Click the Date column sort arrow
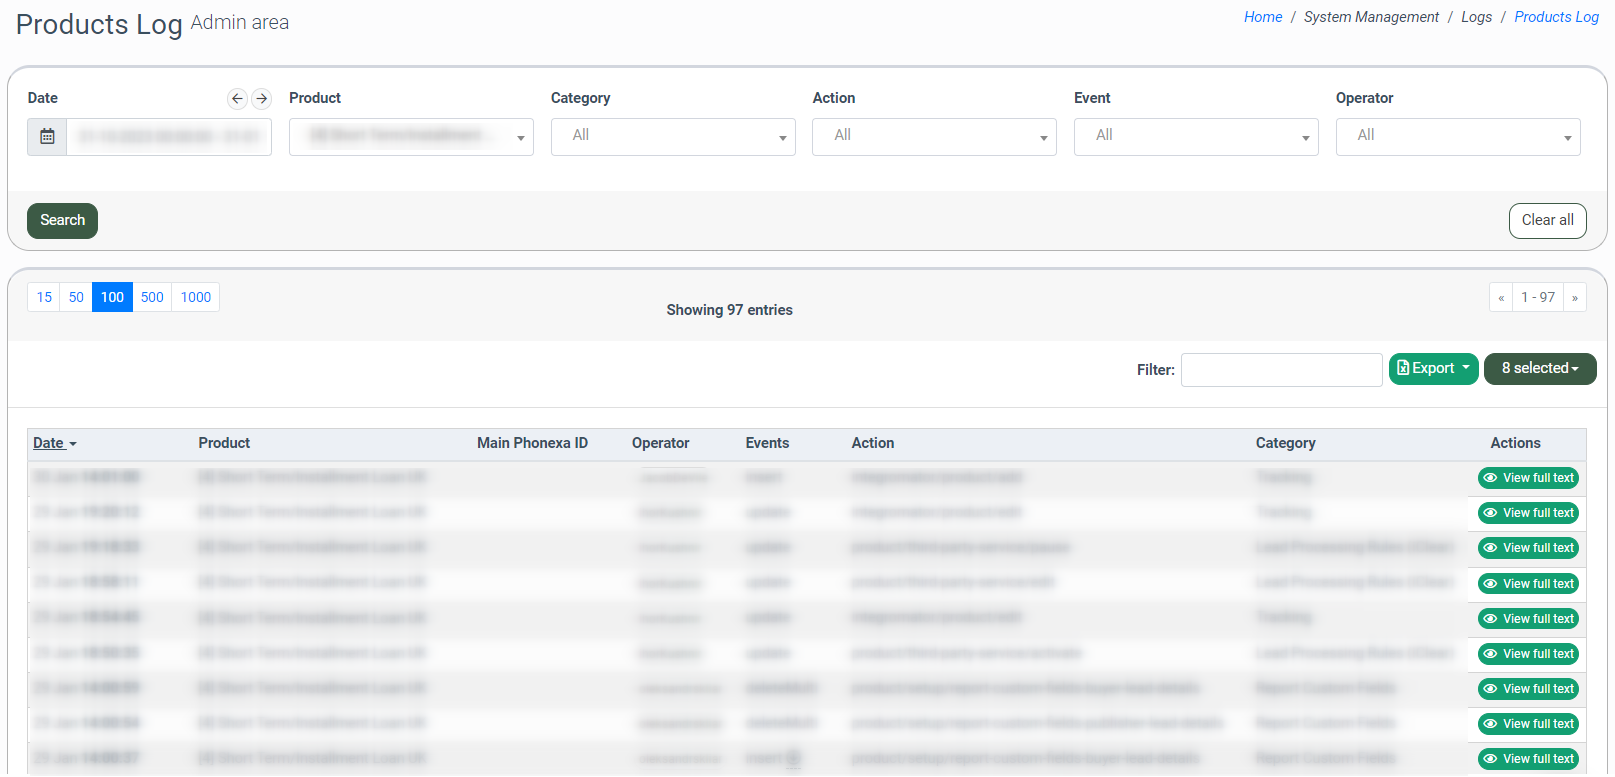The height and width of the screenshot is (777, 1615). click(x=73, y=444)
